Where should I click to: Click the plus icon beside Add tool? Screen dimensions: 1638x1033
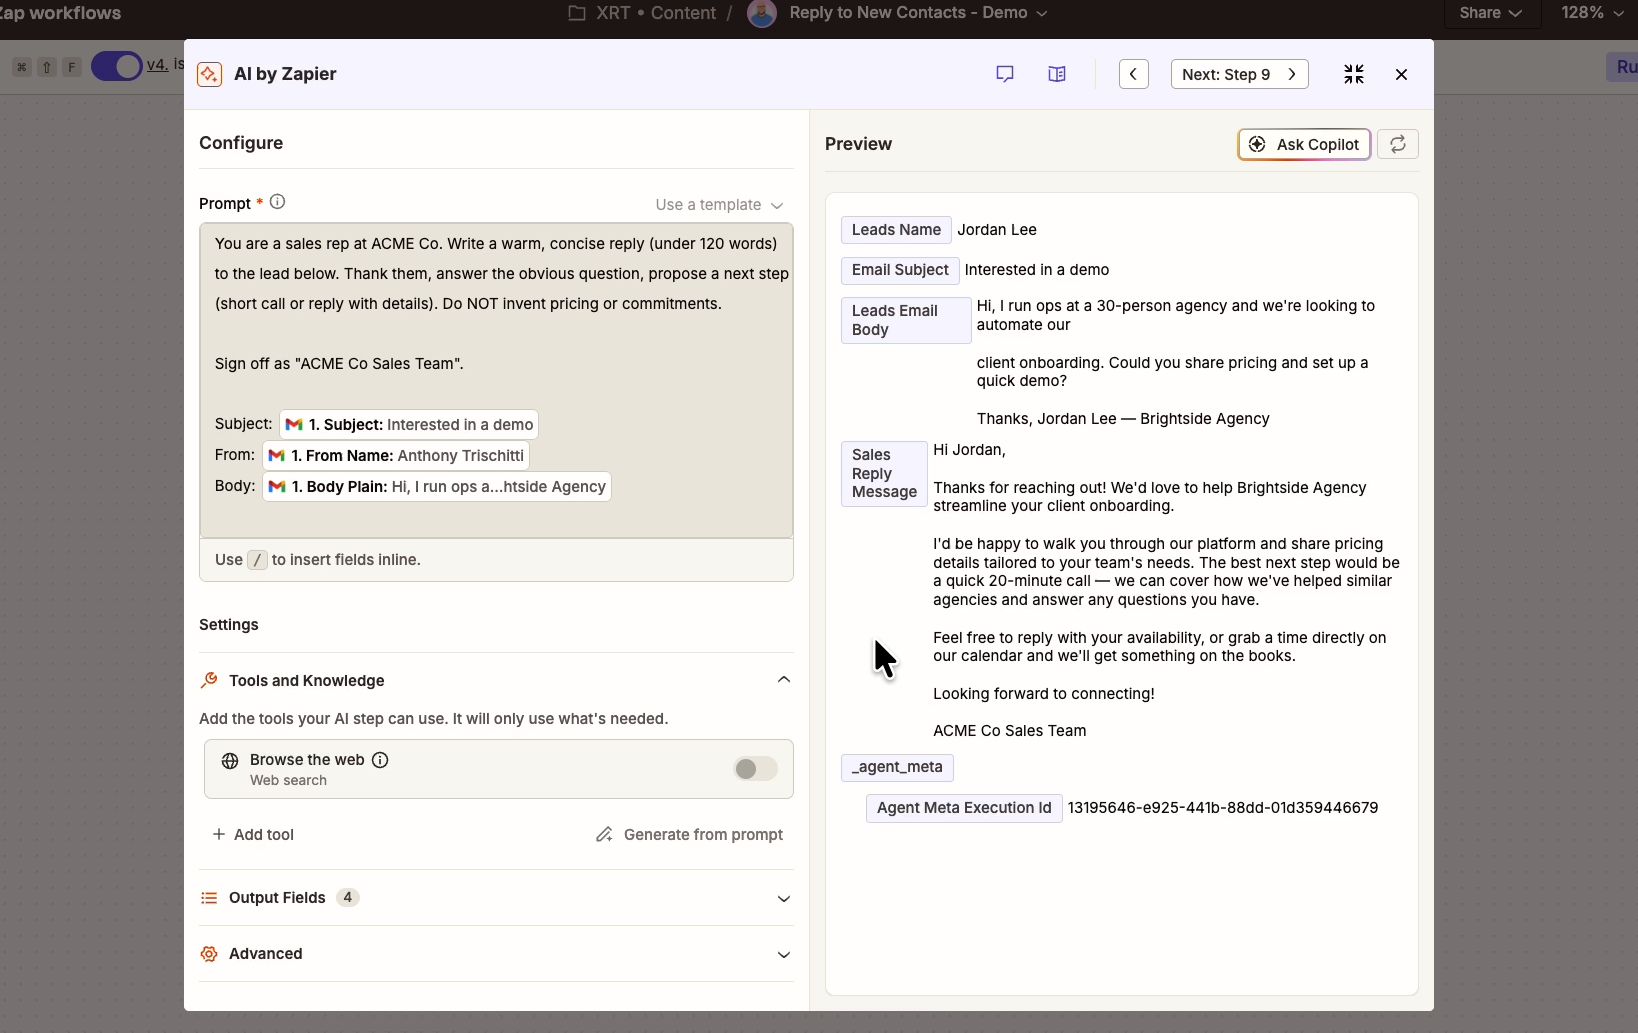tap(219, 834)
